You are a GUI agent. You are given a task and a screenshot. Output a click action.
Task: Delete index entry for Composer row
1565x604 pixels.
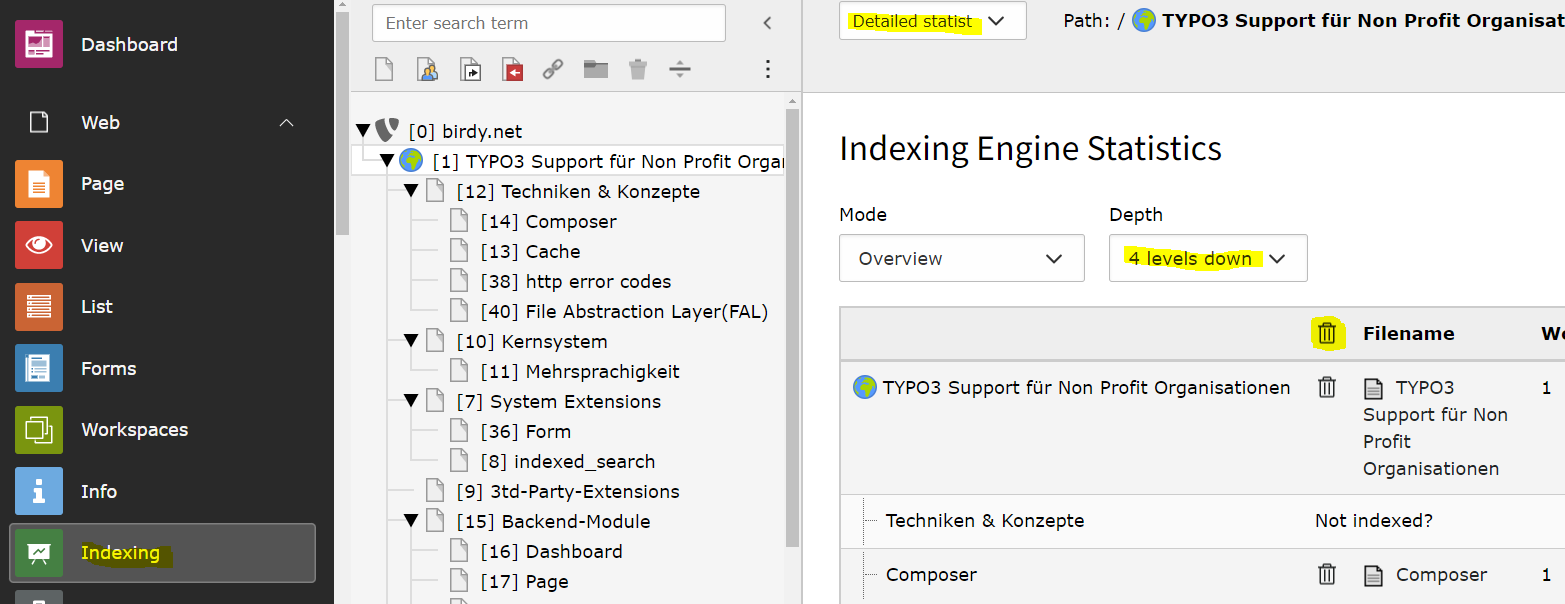point(1327,574)
